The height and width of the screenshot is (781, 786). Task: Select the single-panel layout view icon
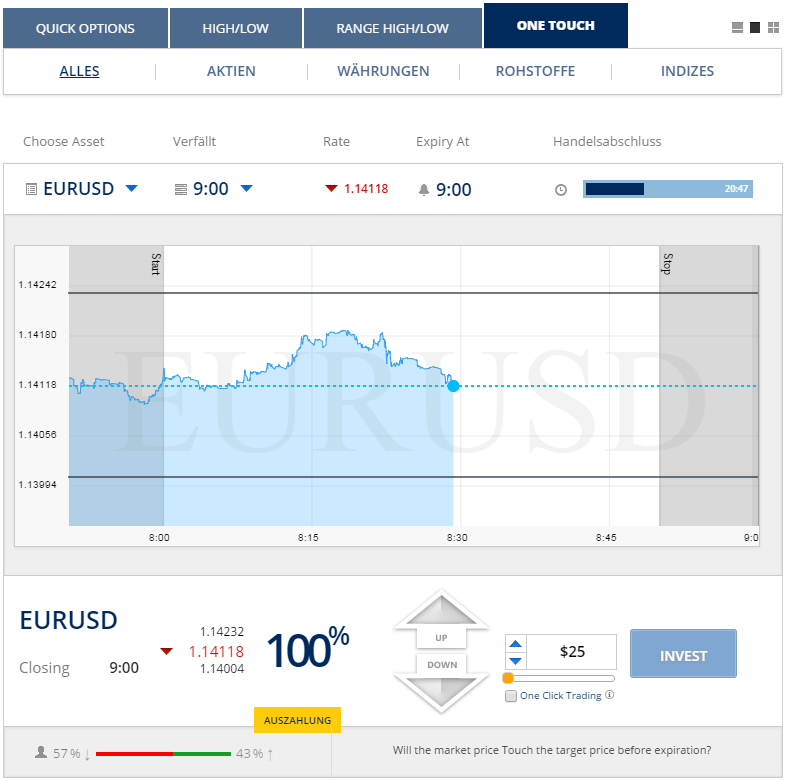755,28
